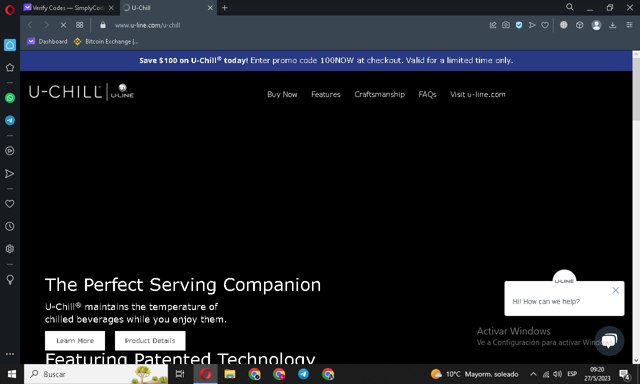This screenshot has height=384, width=640.
Task: Open the extensions cube icon
Action: point(580,25)
